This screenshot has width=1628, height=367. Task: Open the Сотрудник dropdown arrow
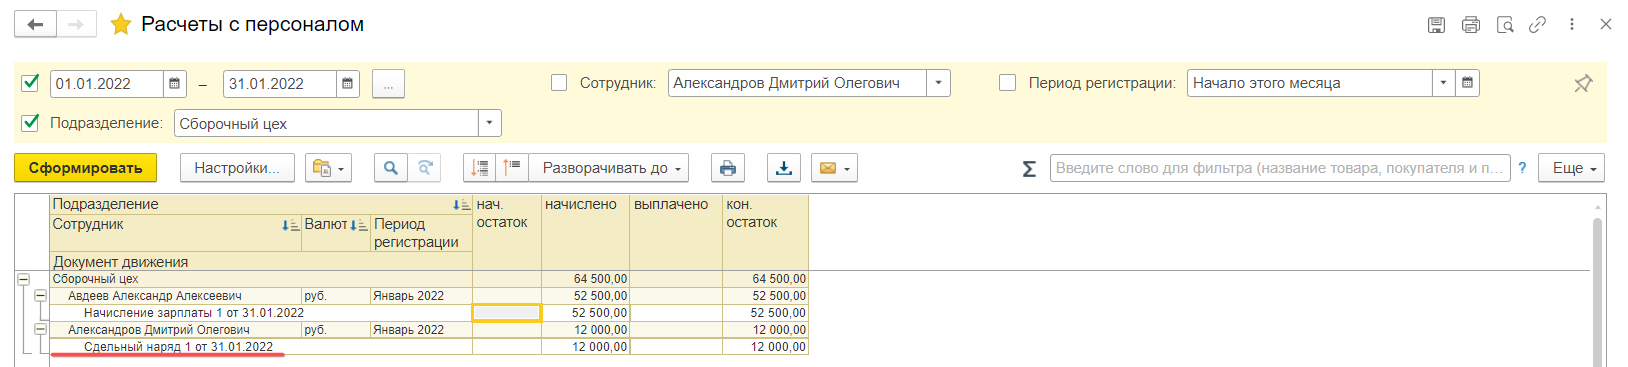point(938,83)
